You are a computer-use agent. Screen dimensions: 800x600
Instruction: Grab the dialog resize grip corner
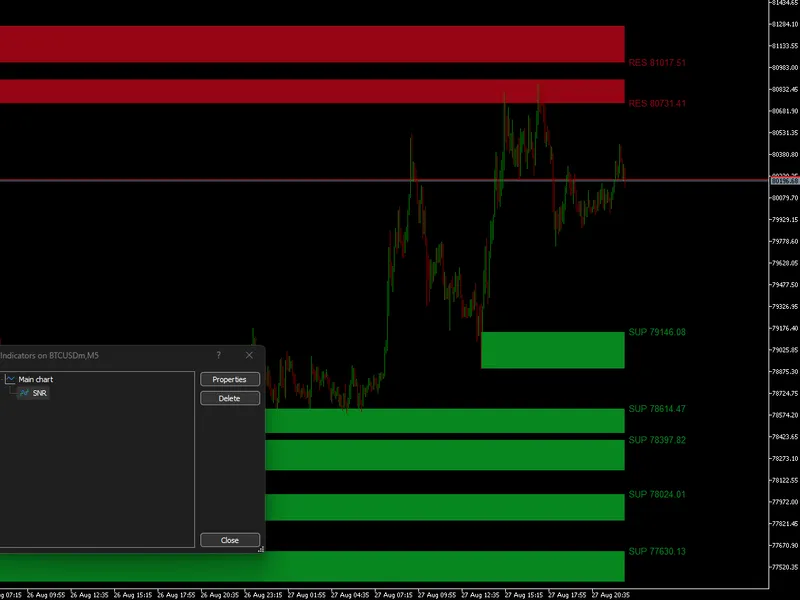click(x=261, y=549)
